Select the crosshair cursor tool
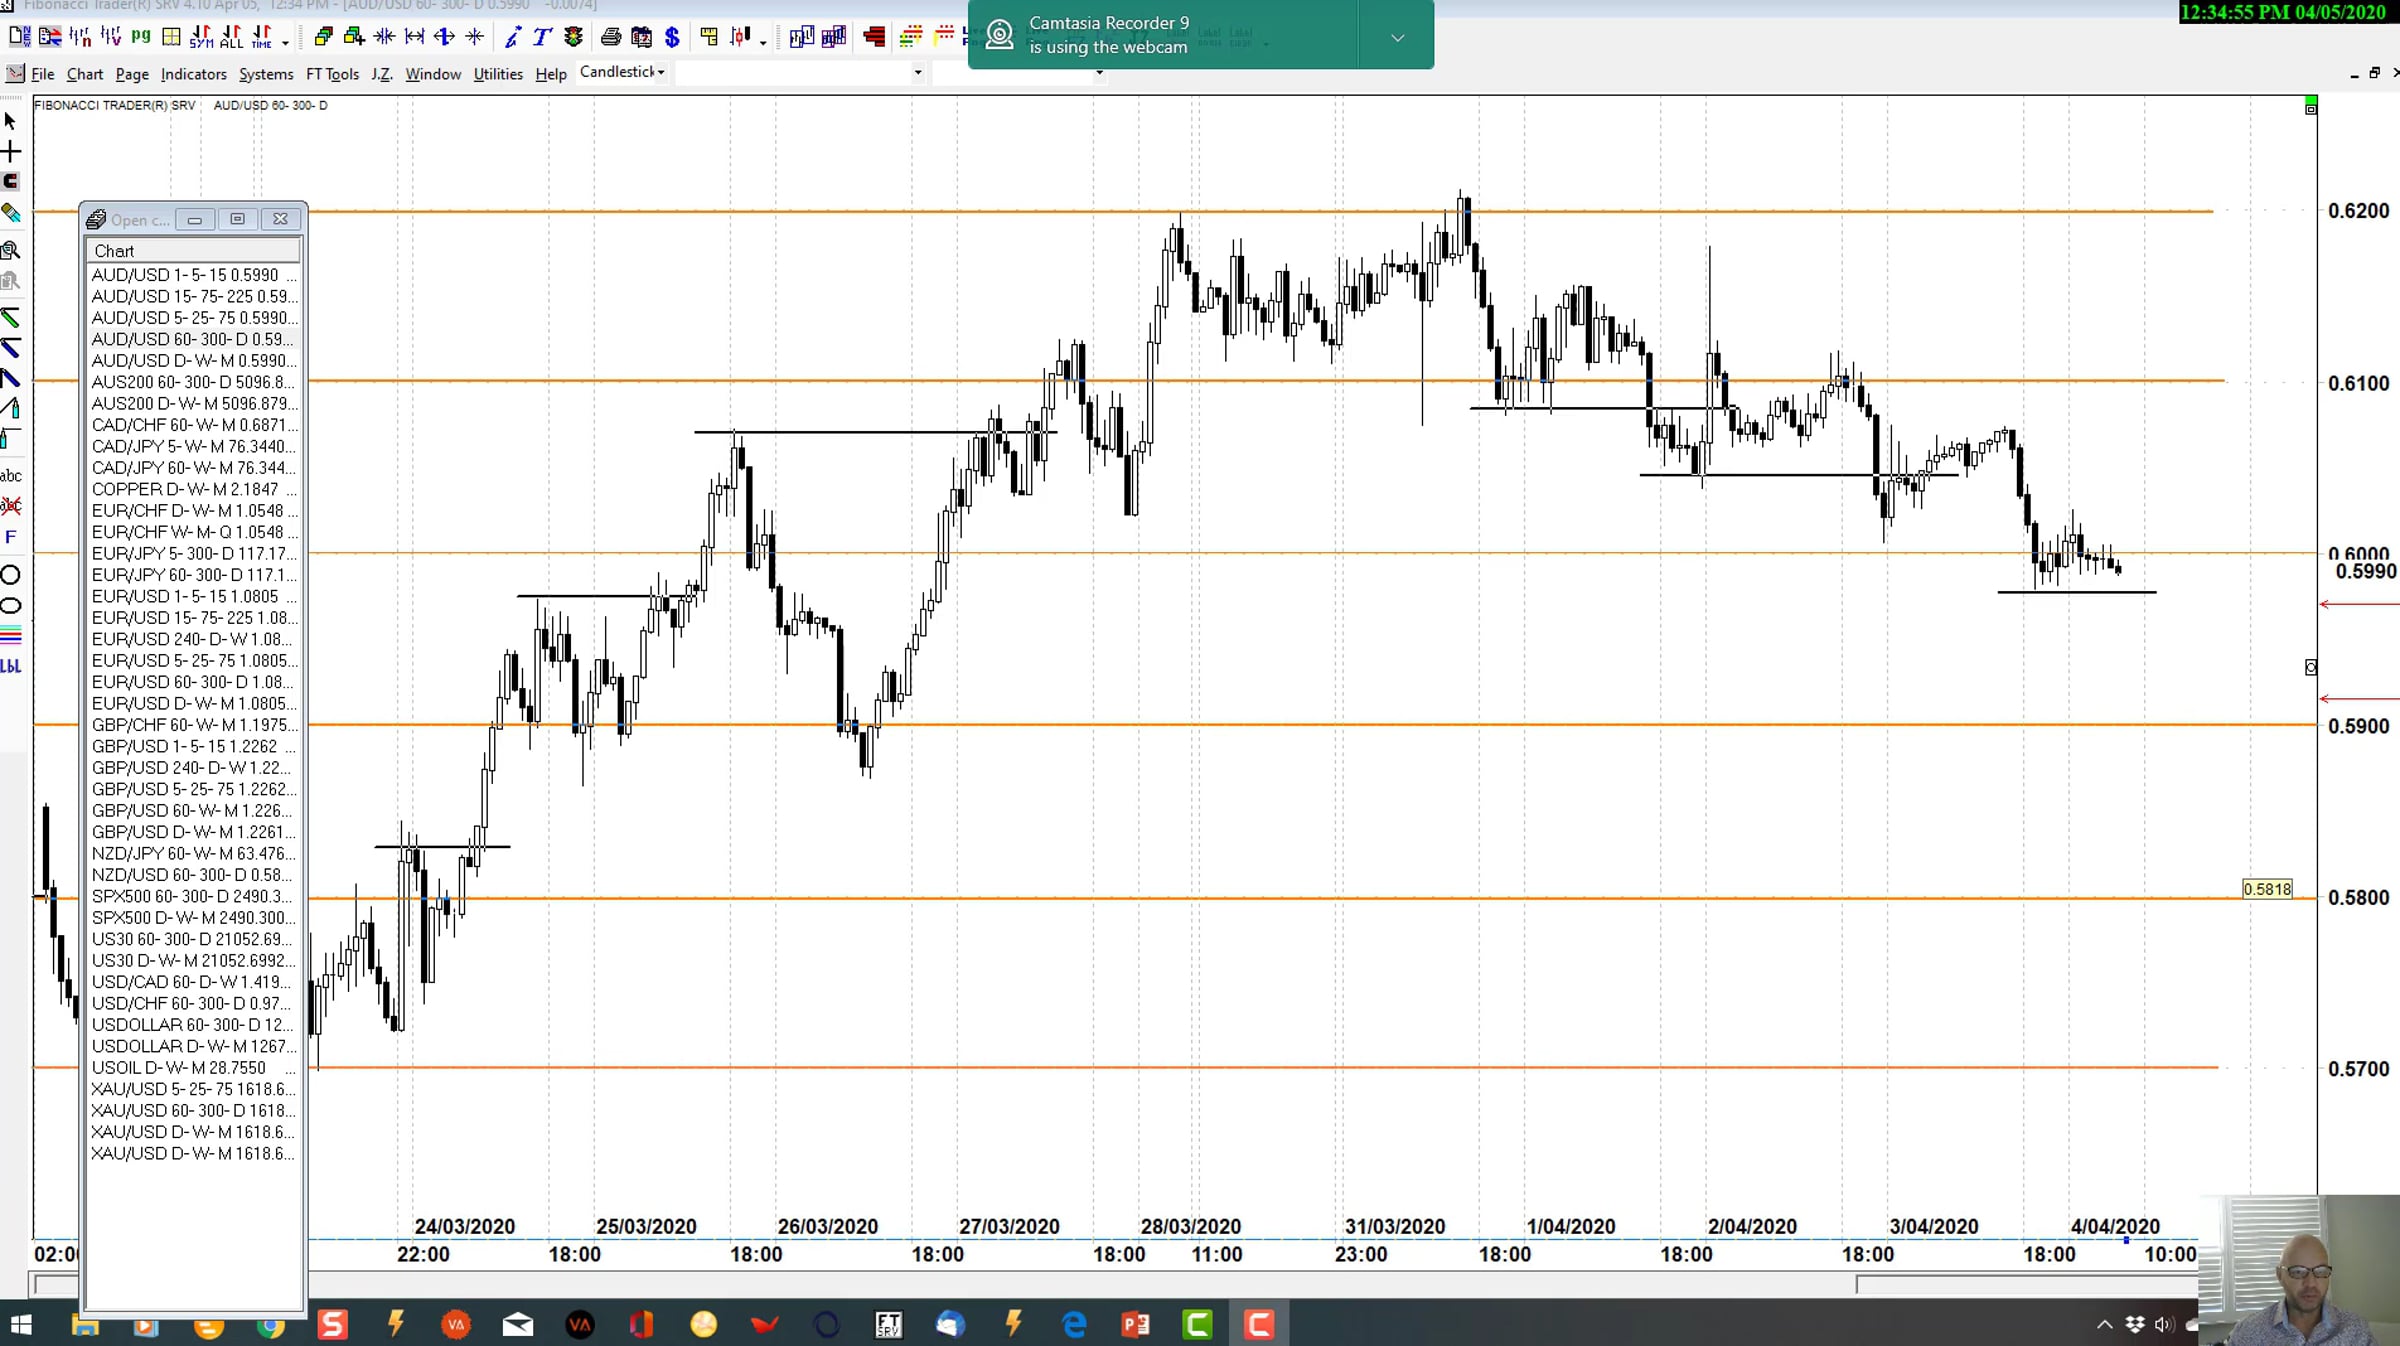2400x1346 pixels. click(11, 152)
